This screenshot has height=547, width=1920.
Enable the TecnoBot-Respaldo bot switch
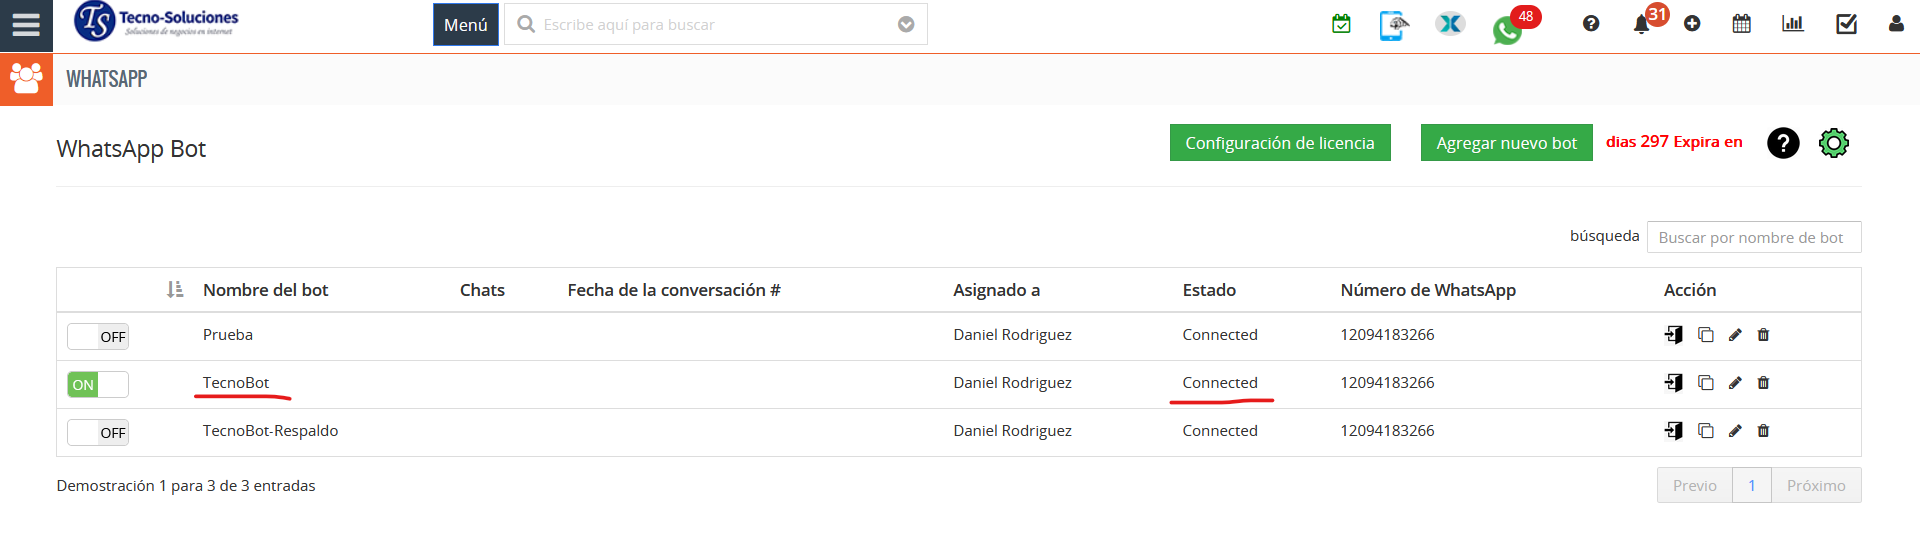98,432
